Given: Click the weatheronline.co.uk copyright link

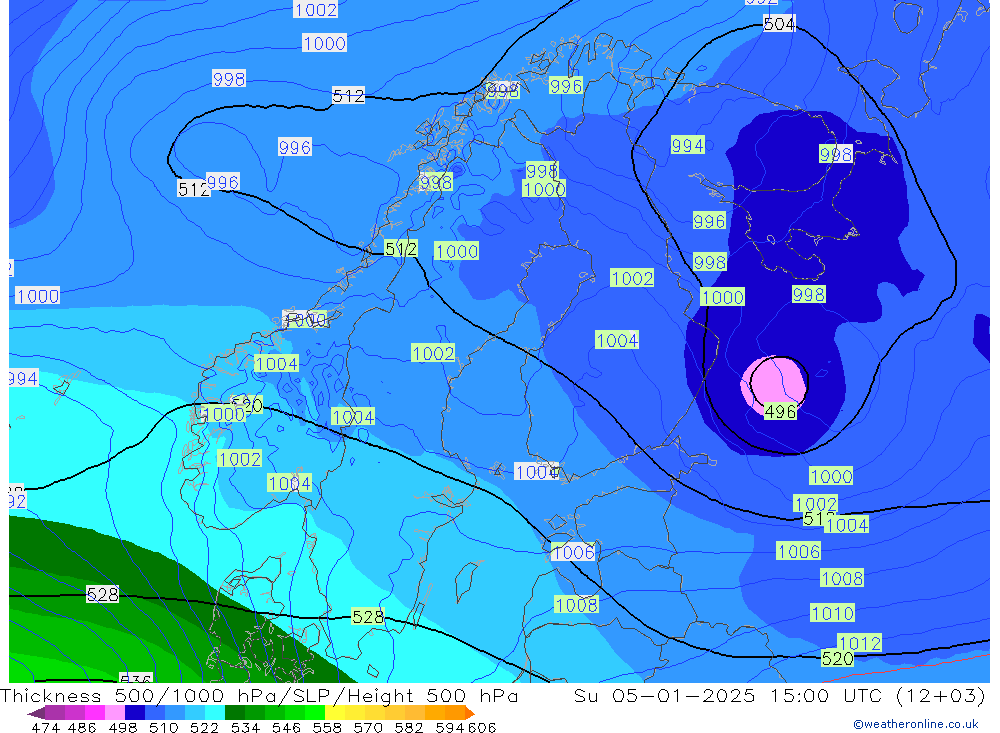Looking at the screenshot, I should coord(915,724).
